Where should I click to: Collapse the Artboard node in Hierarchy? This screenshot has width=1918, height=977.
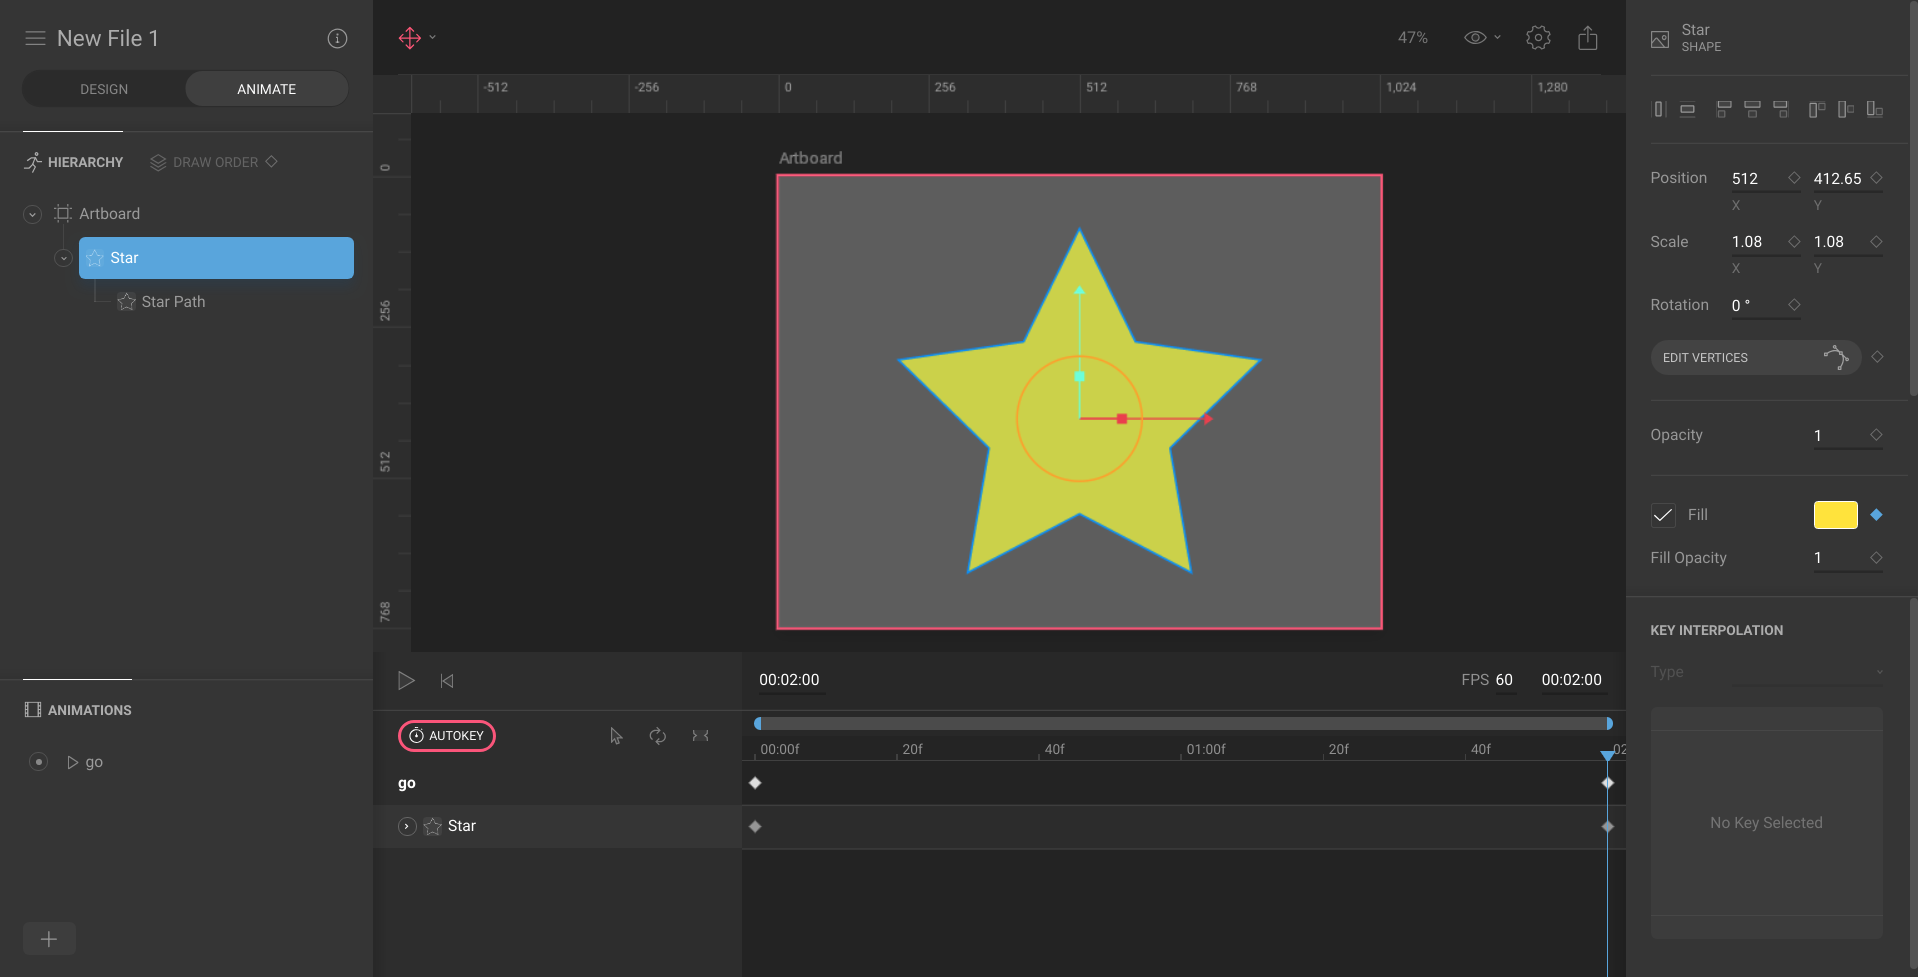click(31, 213)
